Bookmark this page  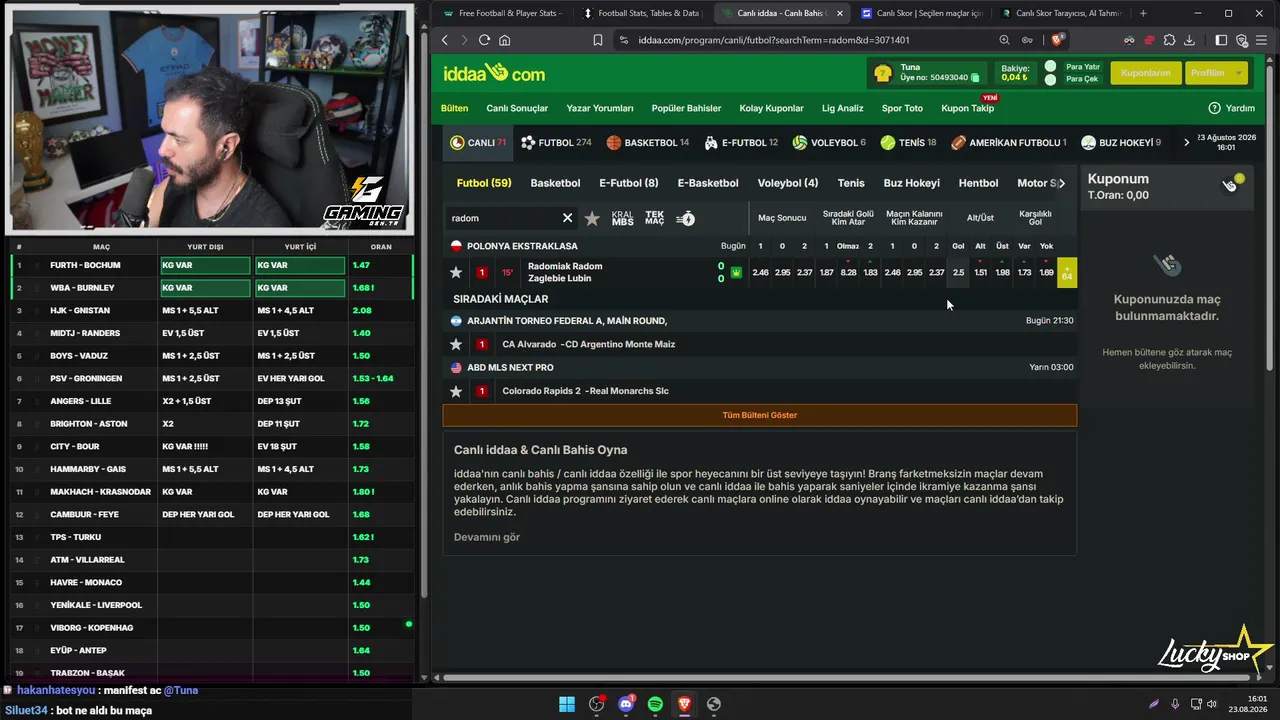(x=597, y=40)
